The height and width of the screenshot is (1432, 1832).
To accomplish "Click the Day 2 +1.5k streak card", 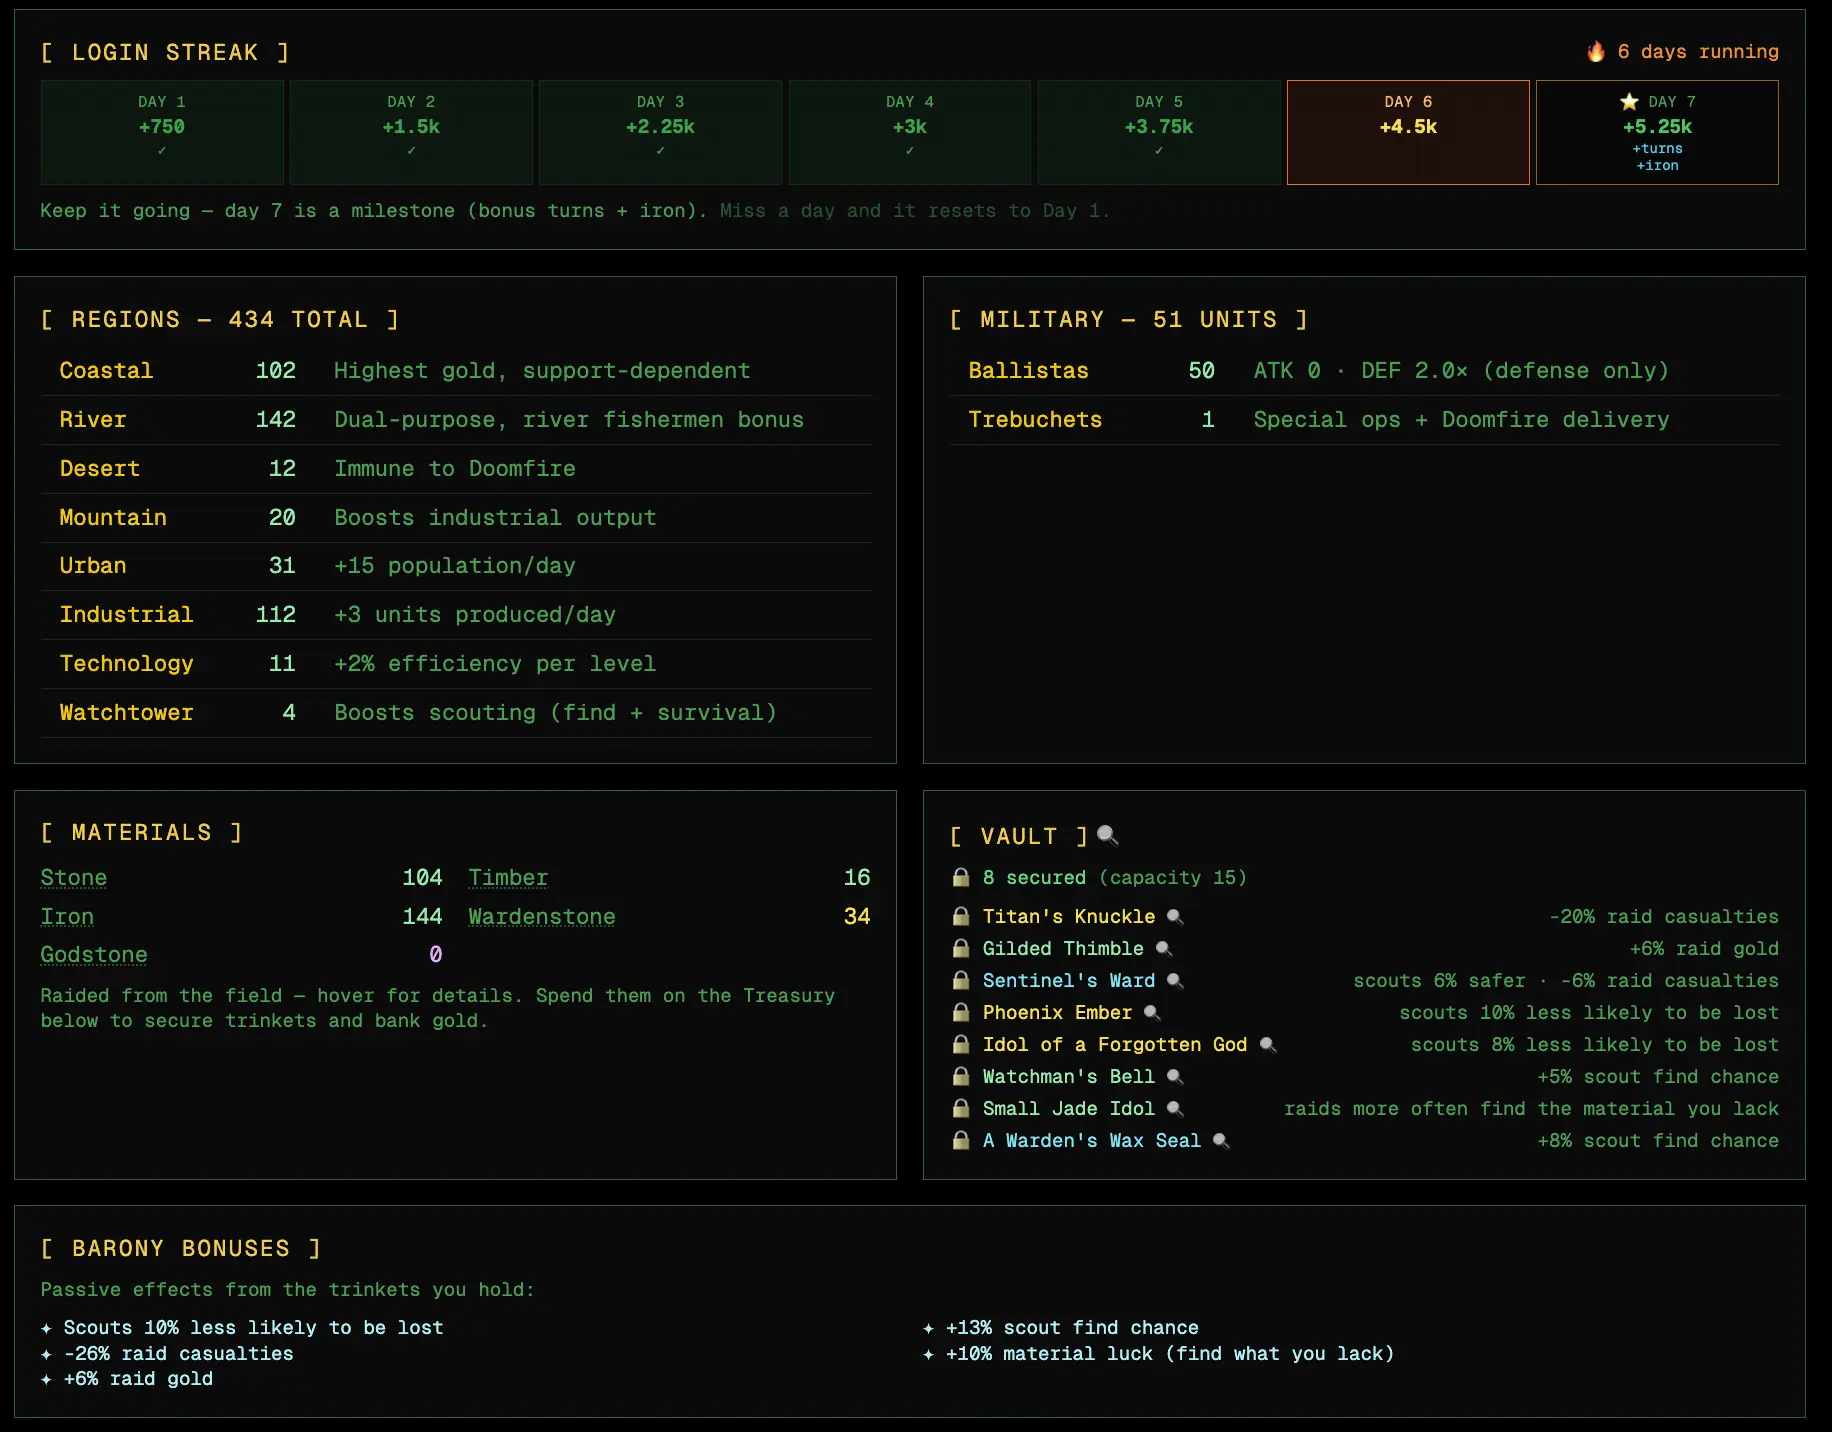I will point(411,132).
